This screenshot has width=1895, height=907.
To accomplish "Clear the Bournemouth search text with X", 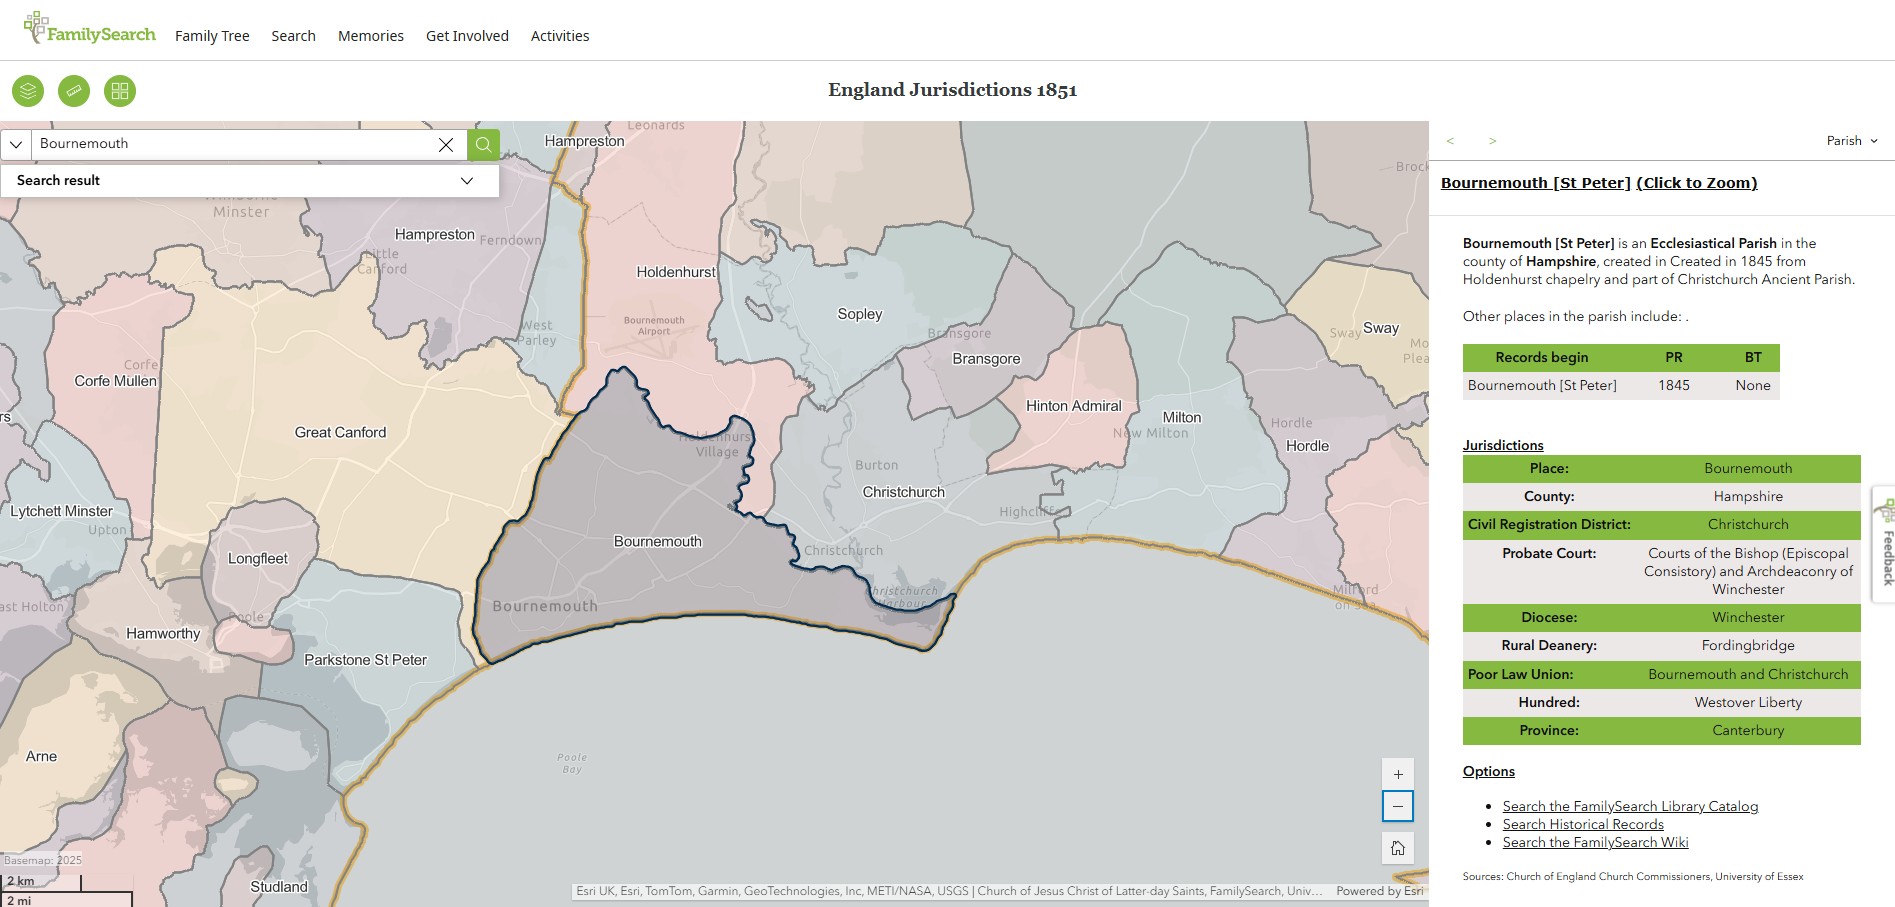I will [x=445, y=144].
